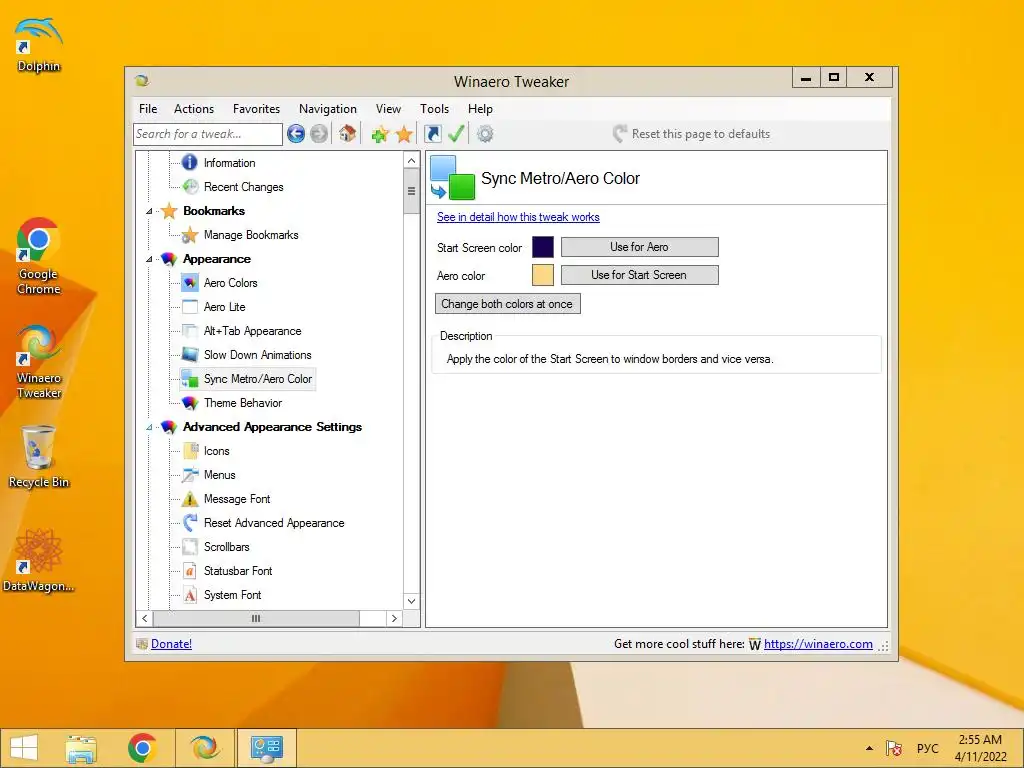
Task: Click the Use for Aero button
Action: click(639, 247)
